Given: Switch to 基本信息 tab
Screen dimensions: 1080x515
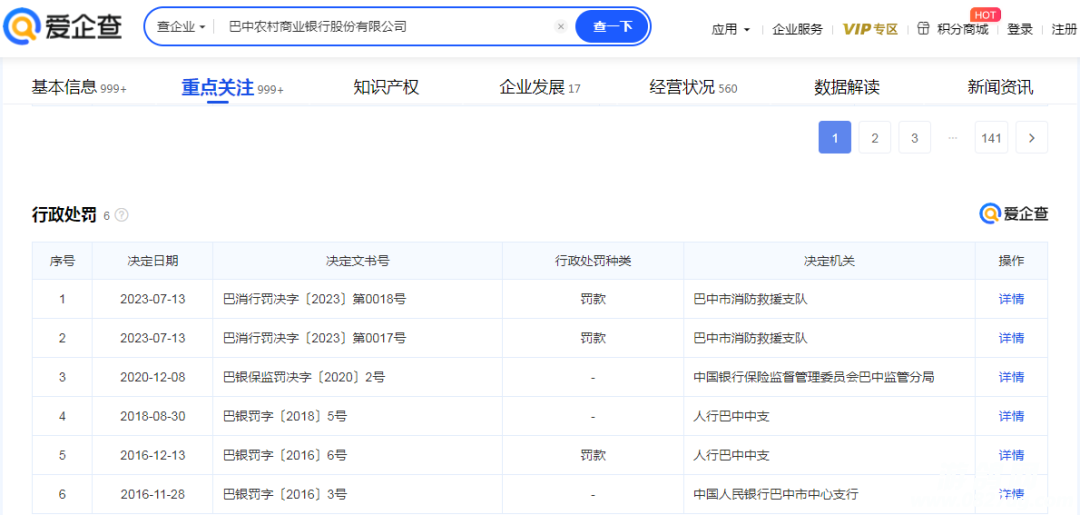Looking at the screenshot, I should pos(64,88).
